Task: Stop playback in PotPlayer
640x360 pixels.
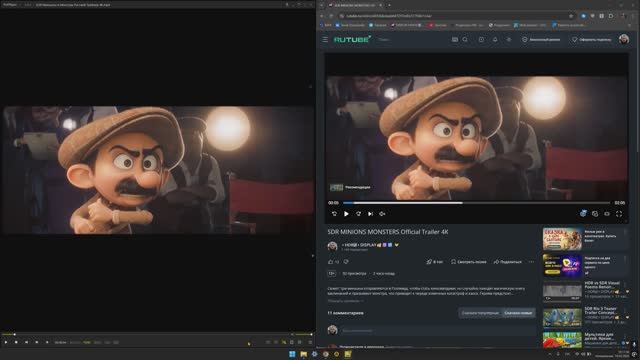Action: (x=16, y=342)
